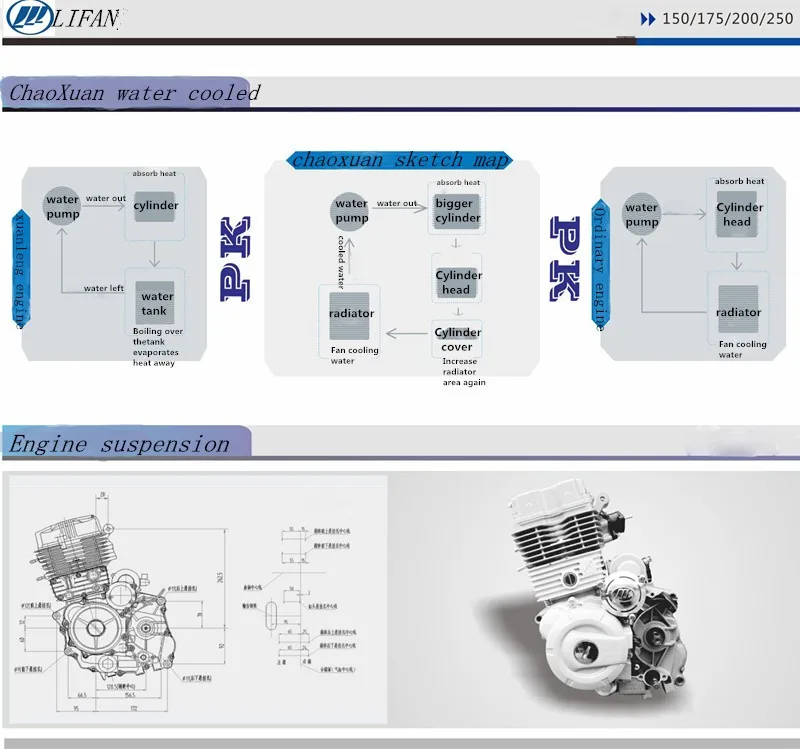This screenshot has width=800, height=749.
Task: Click the Boiling over thetank evaporates text
Action: click(157, 347)
